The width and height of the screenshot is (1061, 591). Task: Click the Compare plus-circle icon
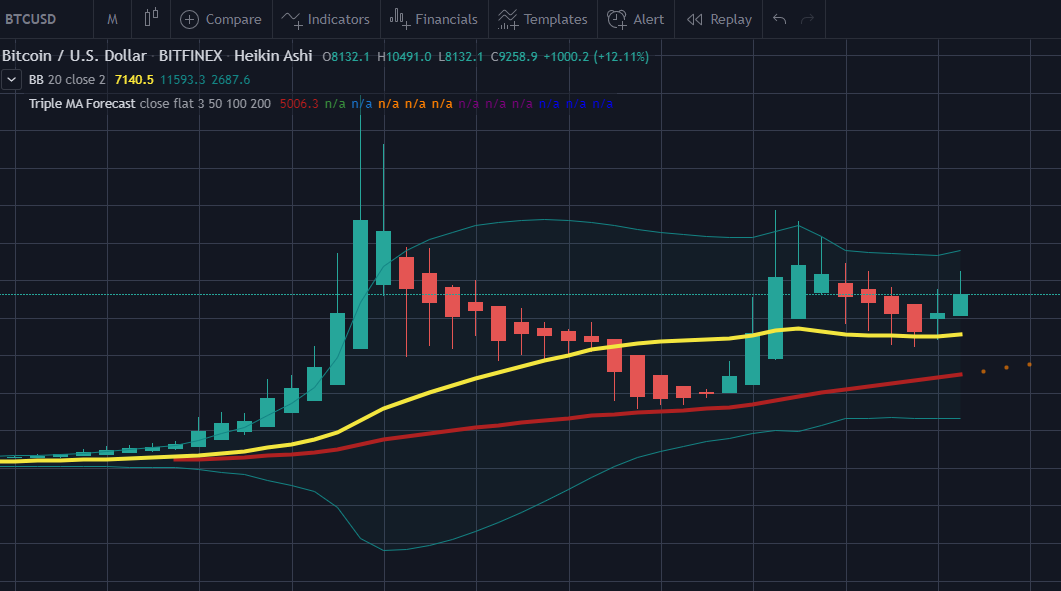(189, 19)
